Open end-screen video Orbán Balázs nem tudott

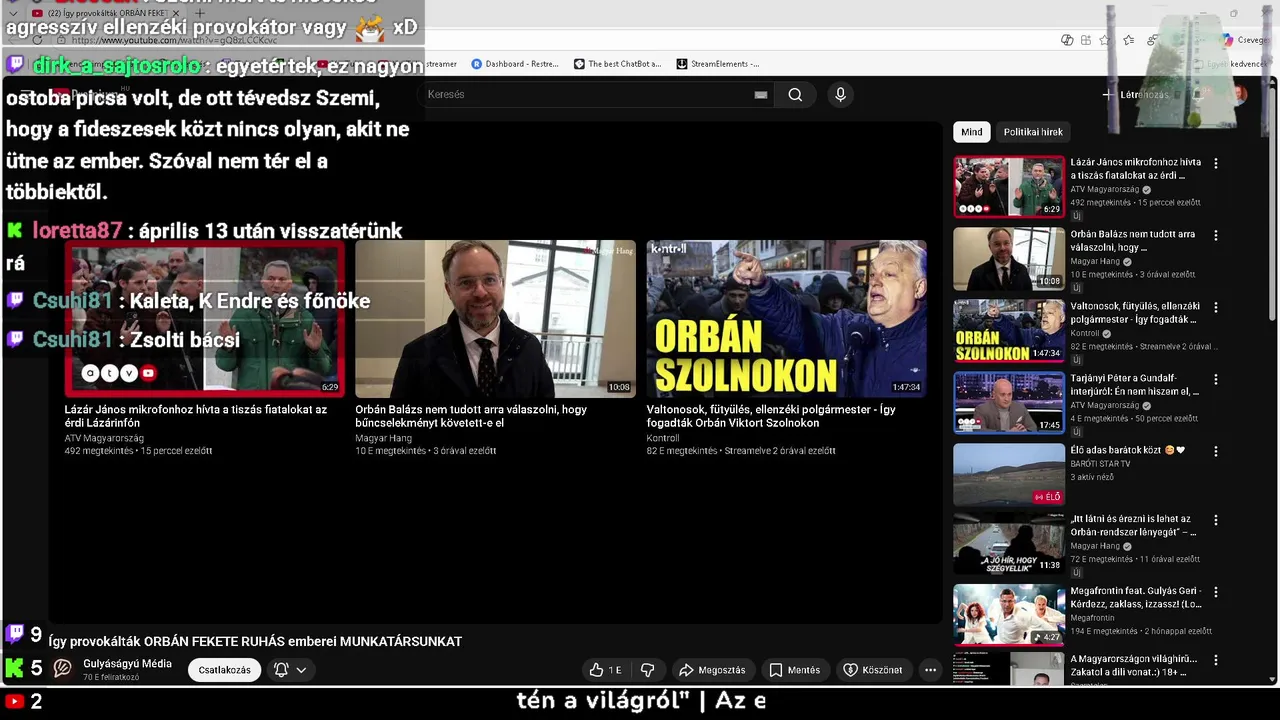tap(495, 318)
